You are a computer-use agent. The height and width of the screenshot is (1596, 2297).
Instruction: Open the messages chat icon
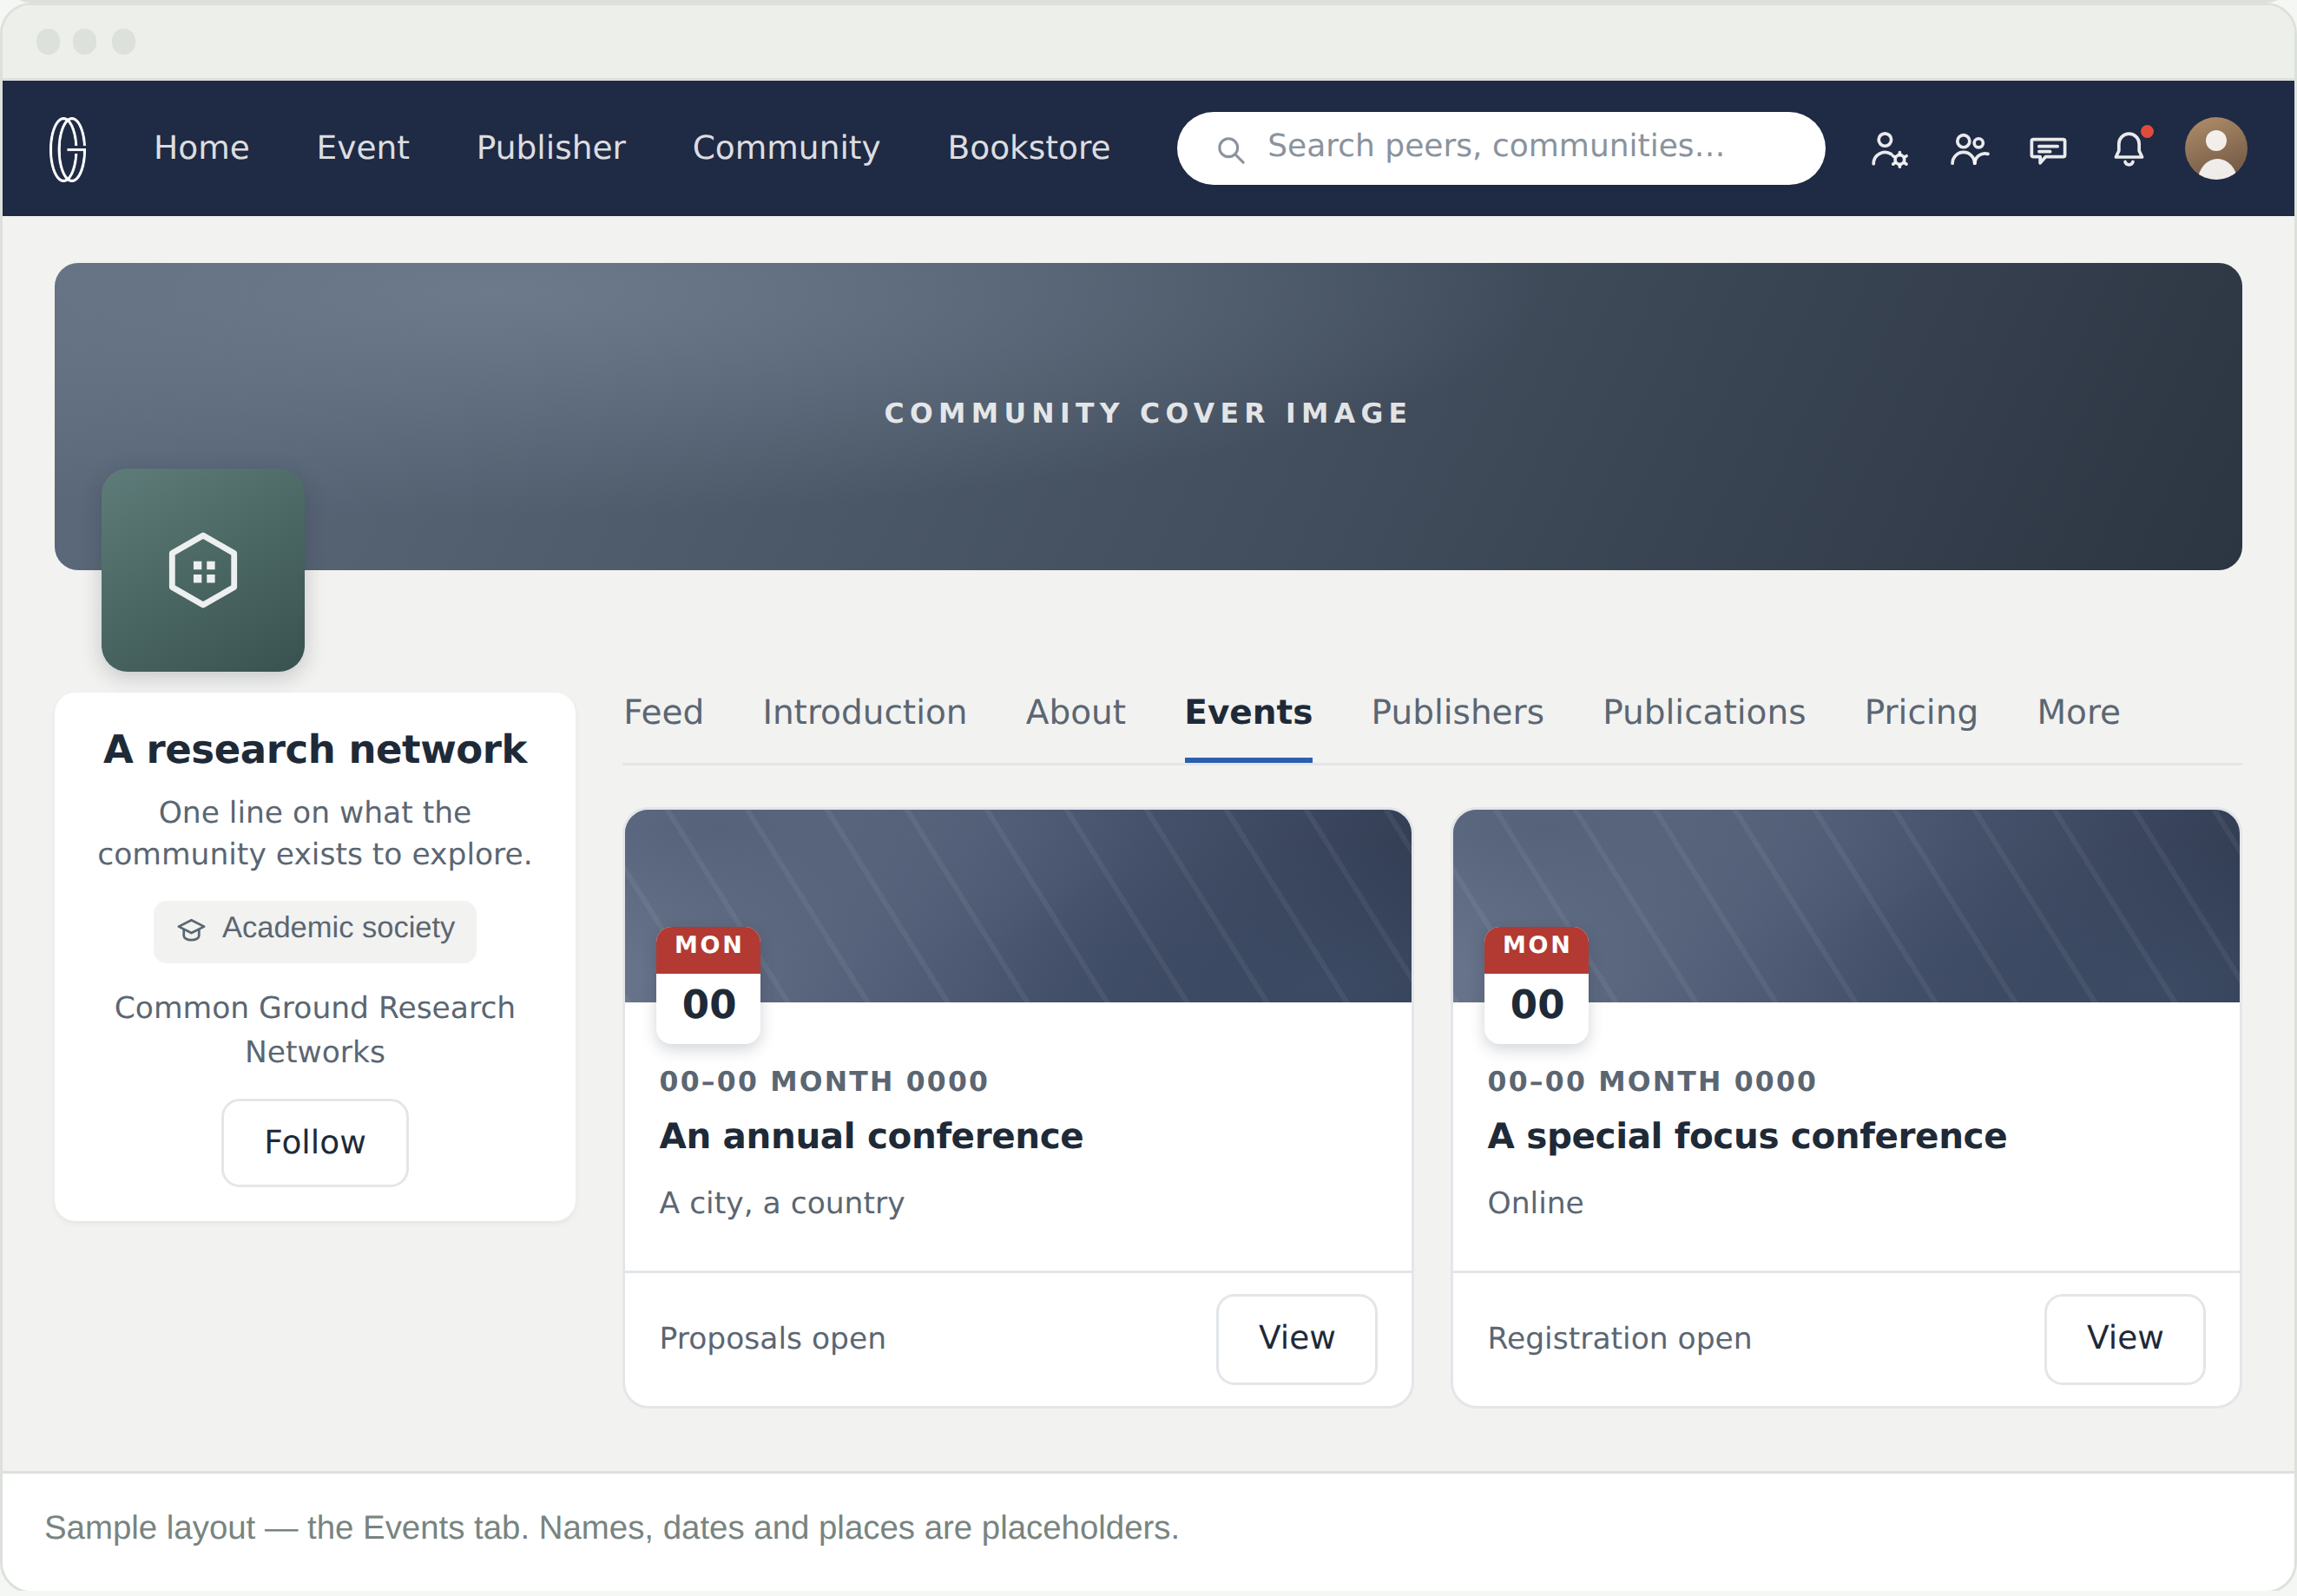[2048, 150]
